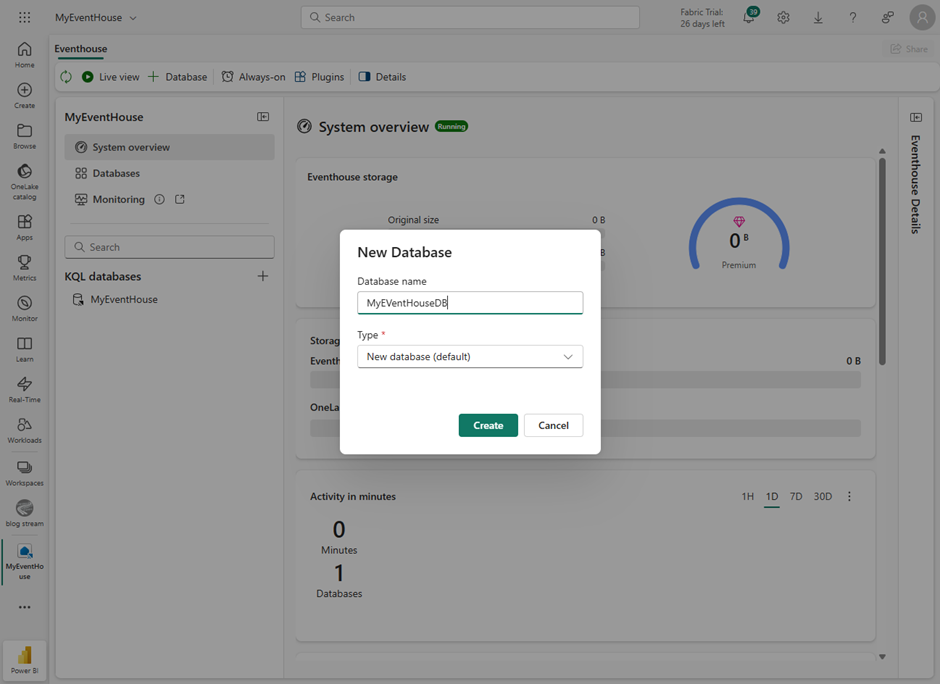Switch to the 30D time range
This screenshot has height=684, width=940.
(x=822, y=497)
